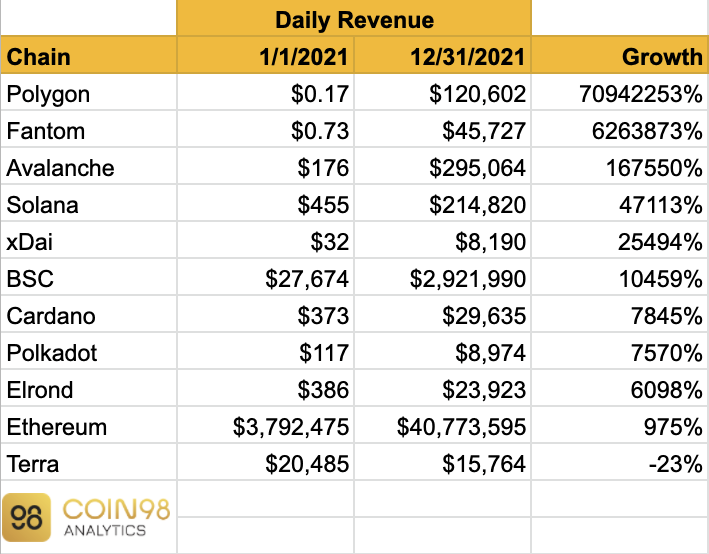Select the $2,921,990 cell

(443, 277)
